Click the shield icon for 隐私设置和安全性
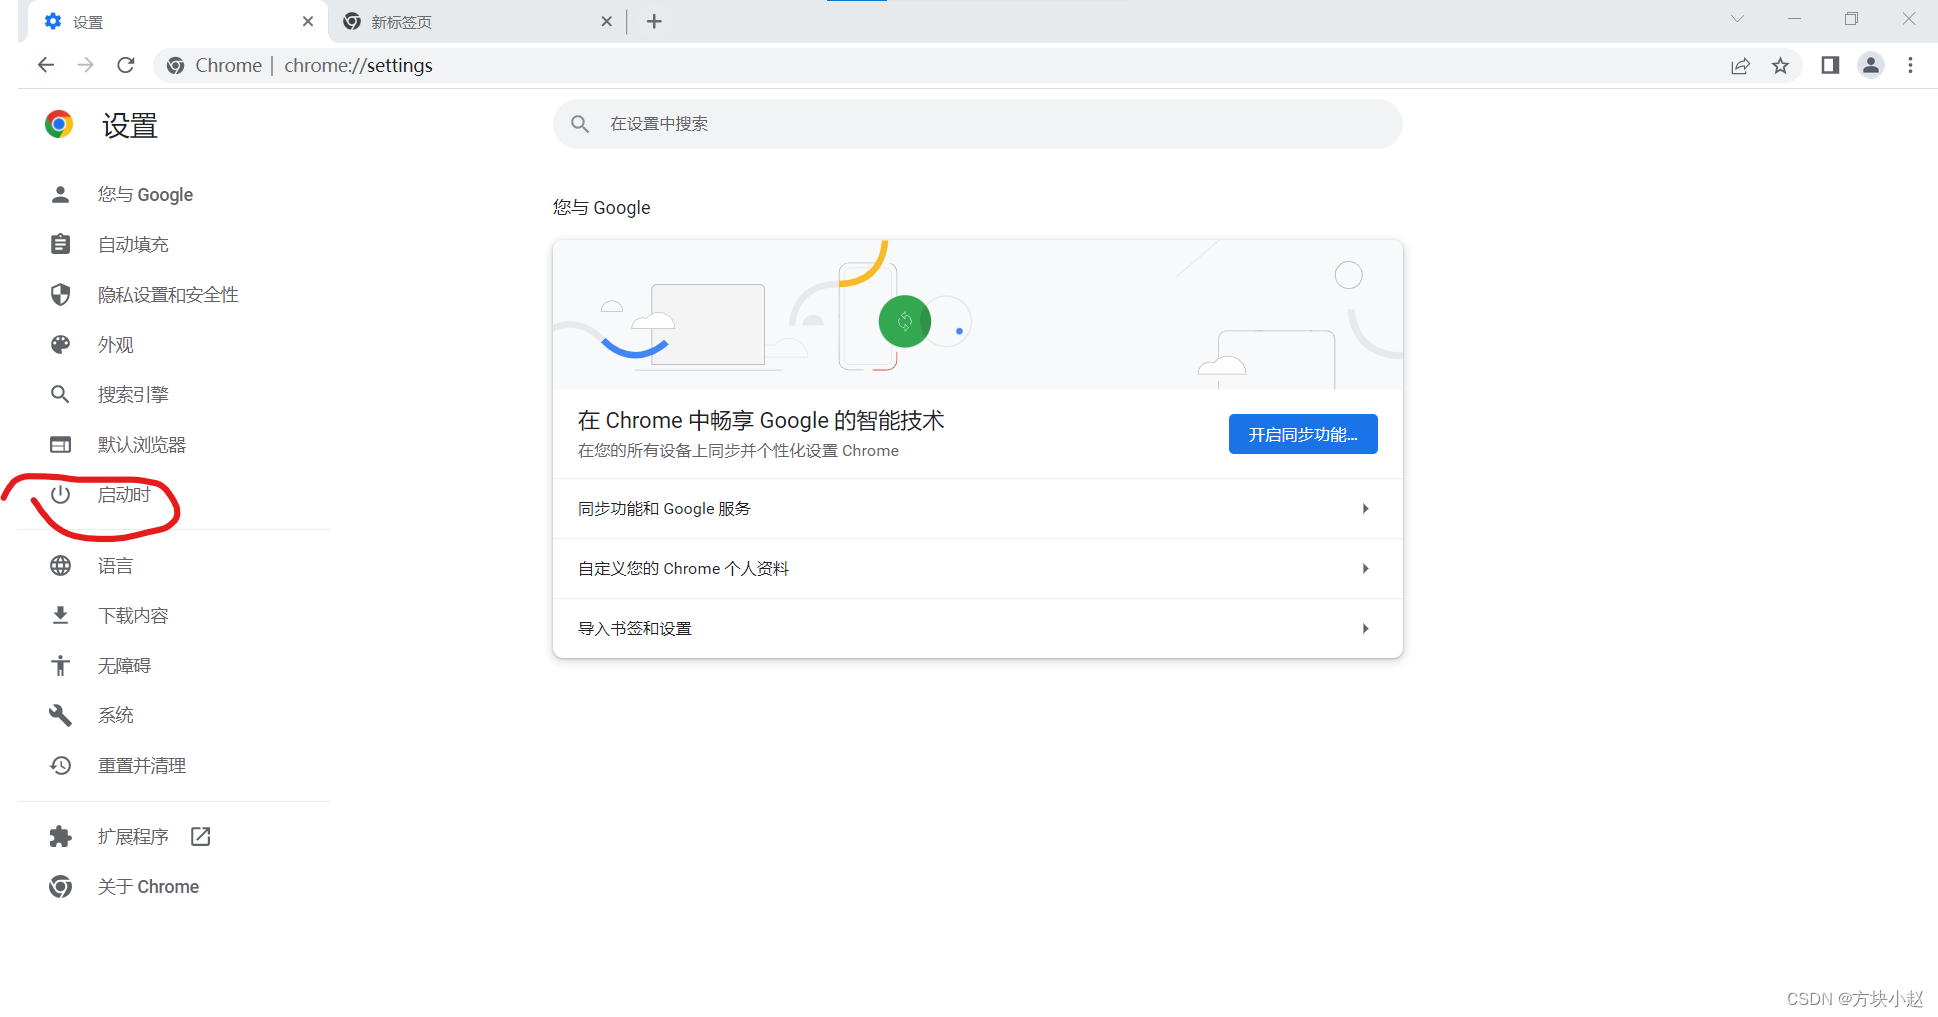Viewport: 1938px width, 1017px height. (61, 294)
